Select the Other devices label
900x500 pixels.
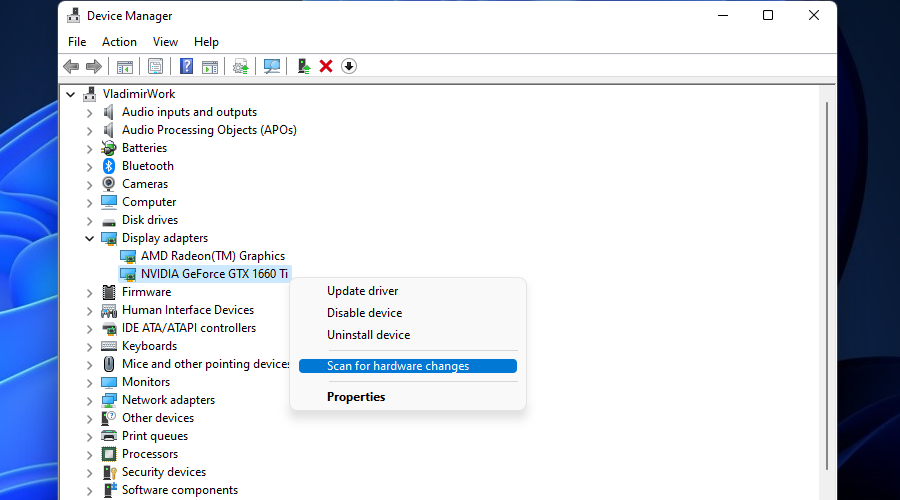pos(158,418)
